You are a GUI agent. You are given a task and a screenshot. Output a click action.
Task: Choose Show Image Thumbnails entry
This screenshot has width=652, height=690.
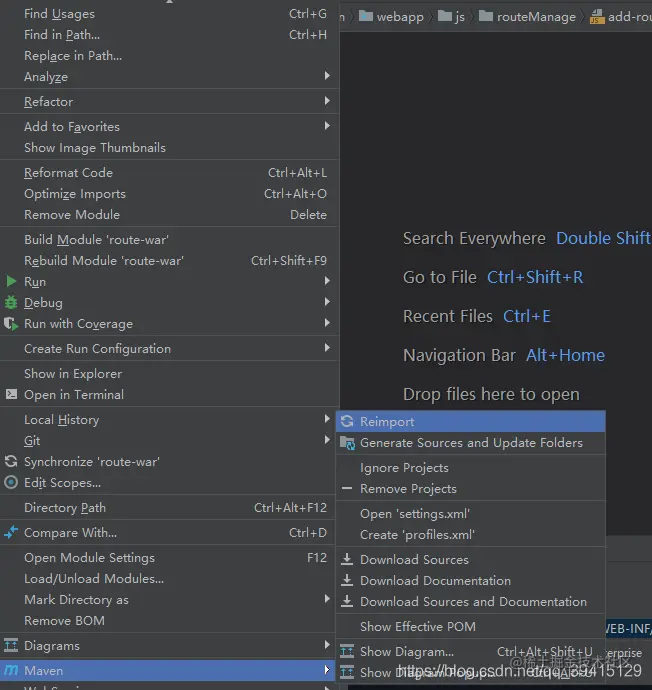point(169,147)
